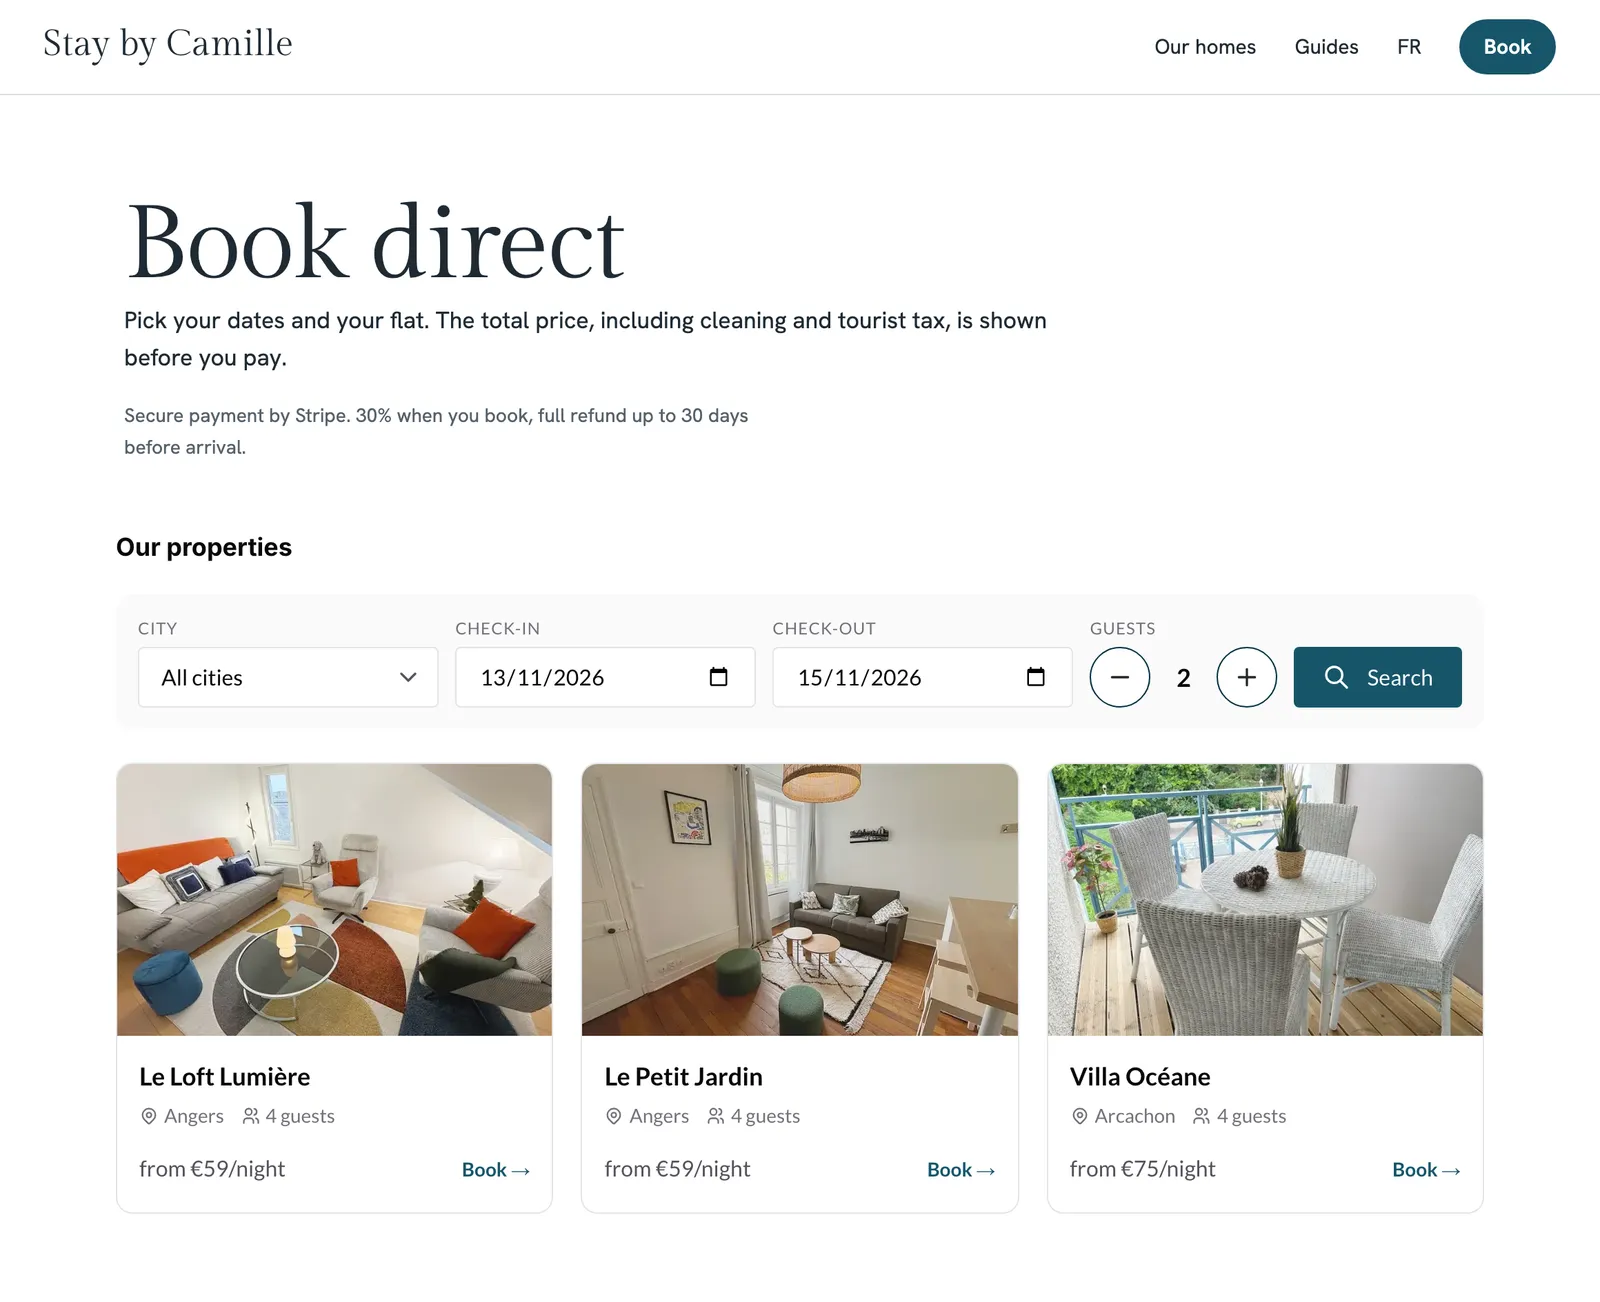This screenshot has width=1600, height=1302.
Task: Go to Stay by Camille home logo
Action: 168,44
